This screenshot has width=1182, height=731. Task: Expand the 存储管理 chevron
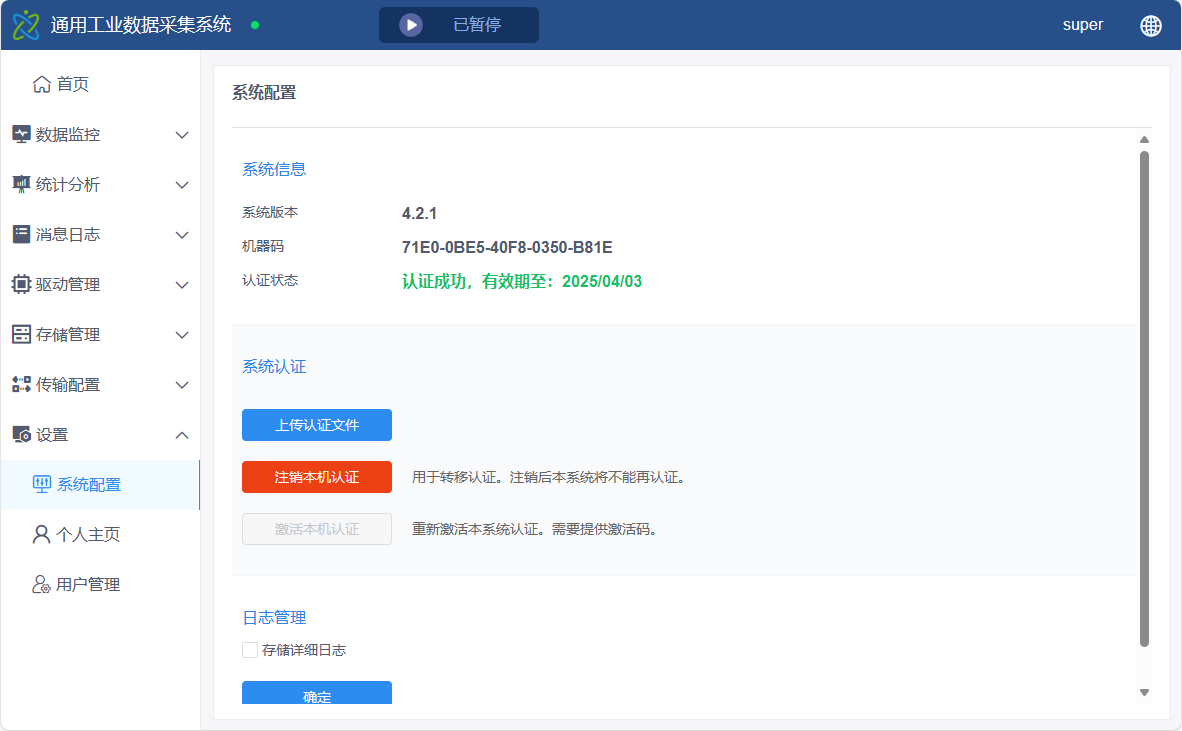(x=182, y=335)
